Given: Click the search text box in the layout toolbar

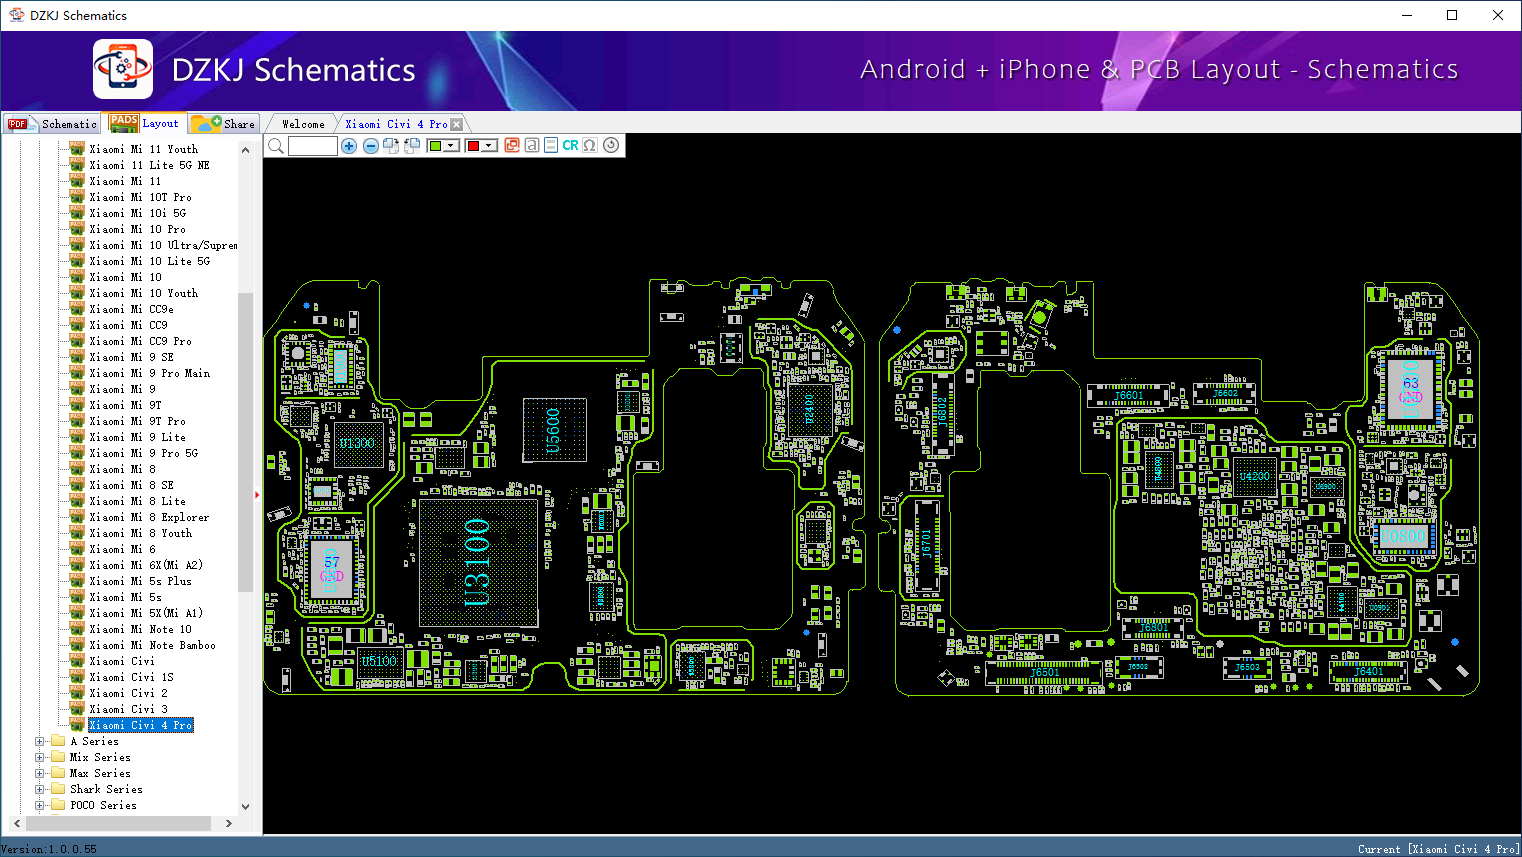Looking at the screenshot, I should tap(312, 146).
